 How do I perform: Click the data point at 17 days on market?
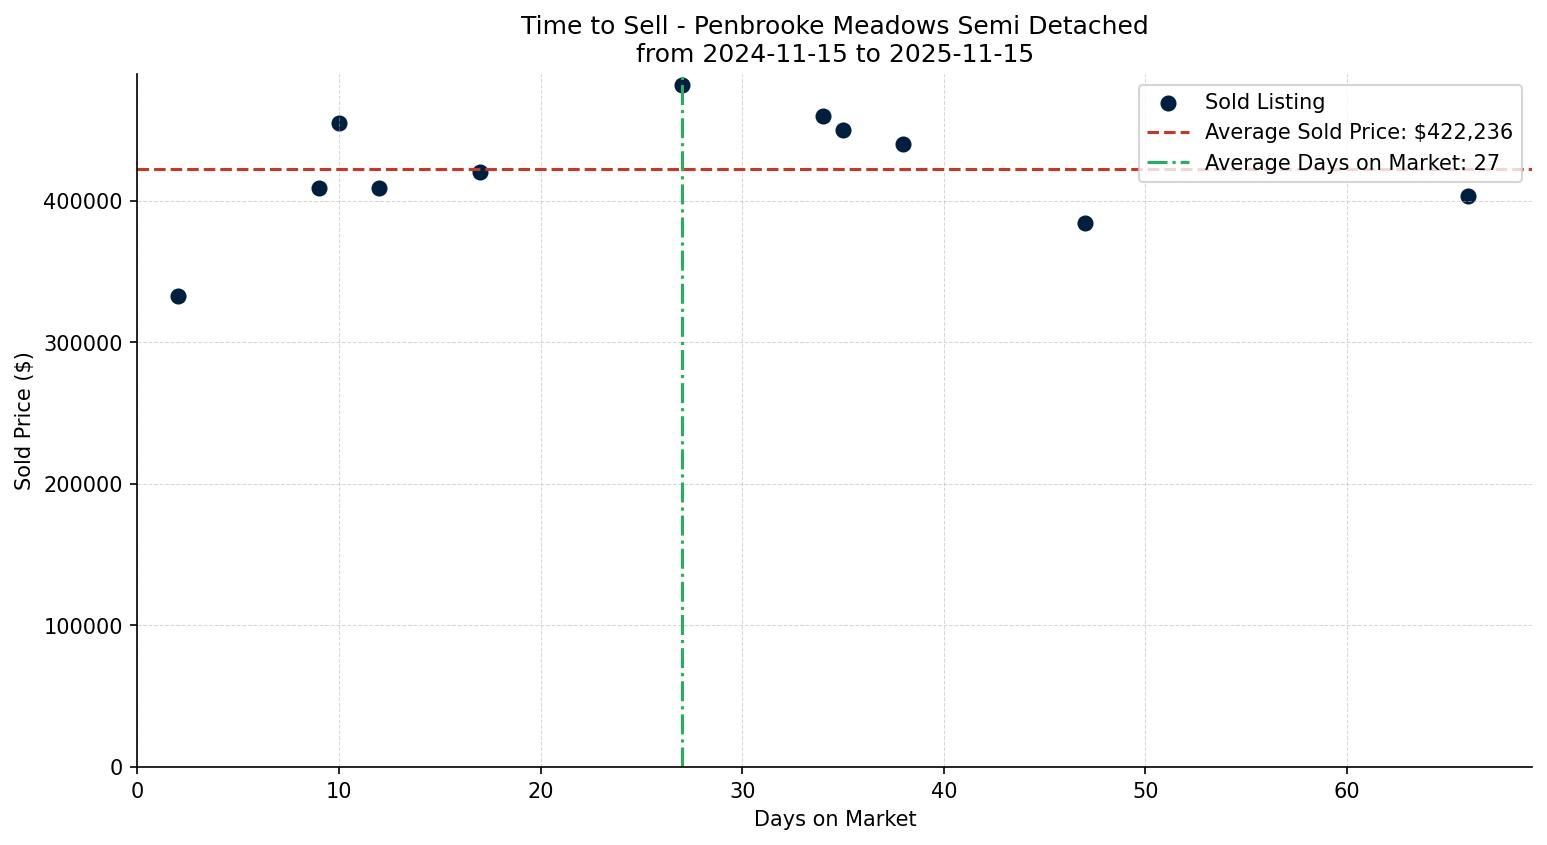click(x=480, y=172)
